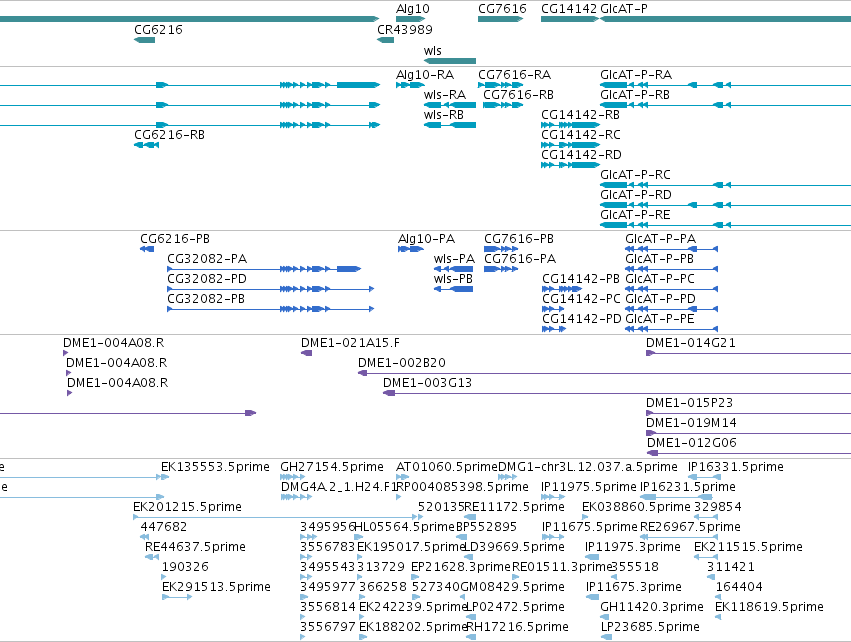Click the DME1-019M14 clone label

(x=691, y=423)
